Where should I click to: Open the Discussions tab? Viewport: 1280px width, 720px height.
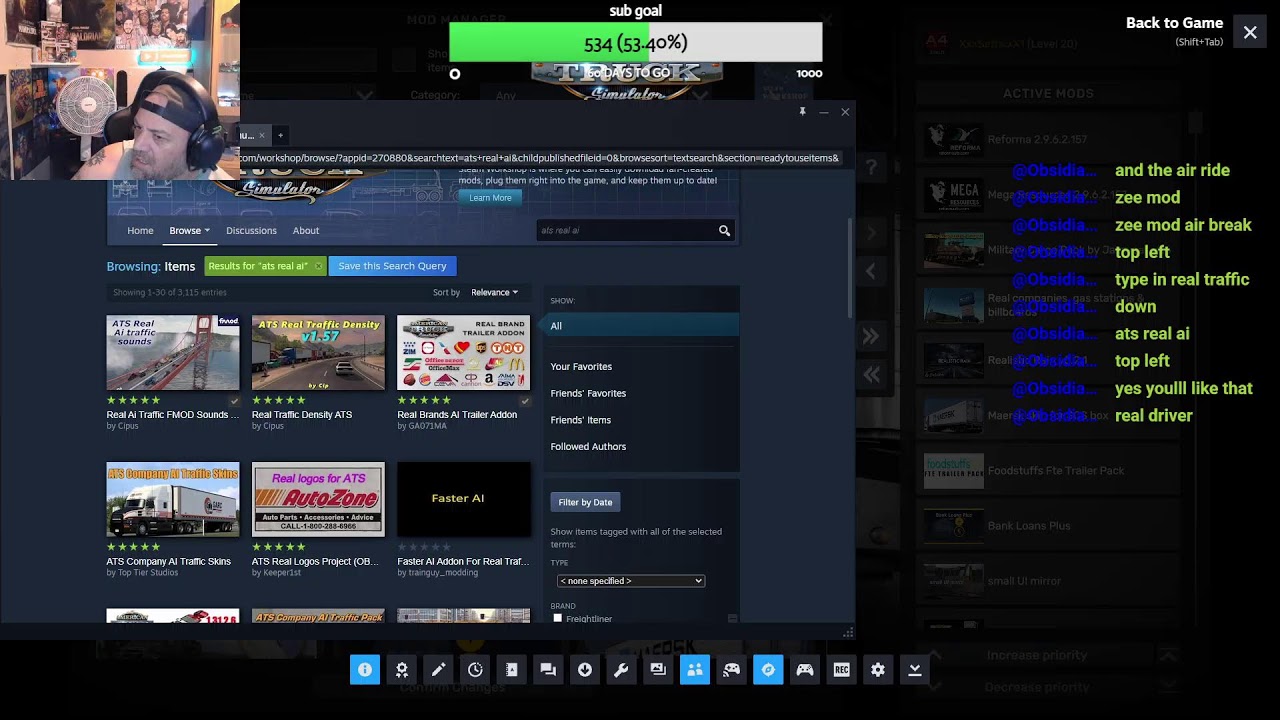pyautogui.click(x=251, y=231)
